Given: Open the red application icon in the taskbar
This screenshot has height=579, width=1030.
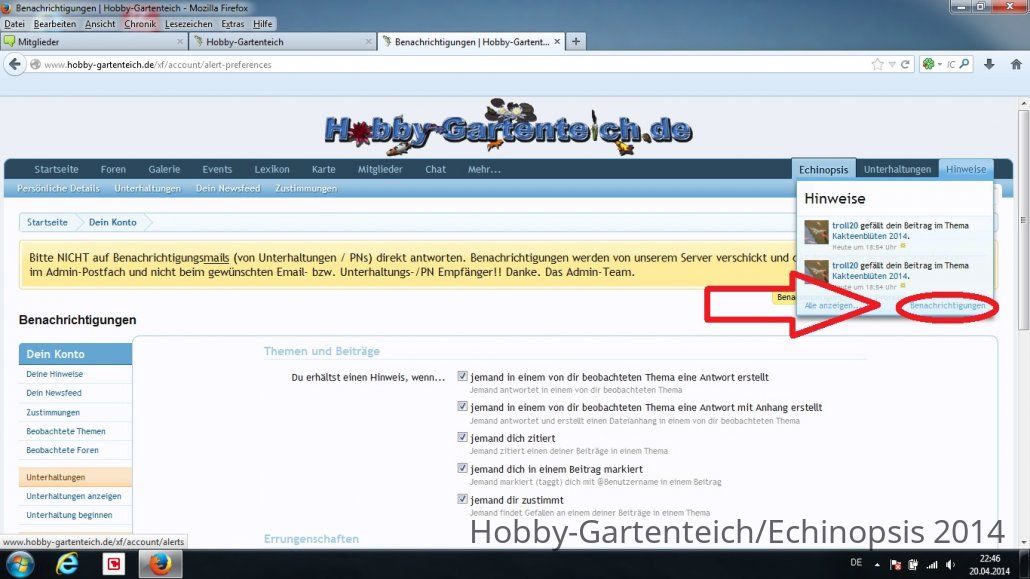Looking at the screenshot, I should 114,565.
